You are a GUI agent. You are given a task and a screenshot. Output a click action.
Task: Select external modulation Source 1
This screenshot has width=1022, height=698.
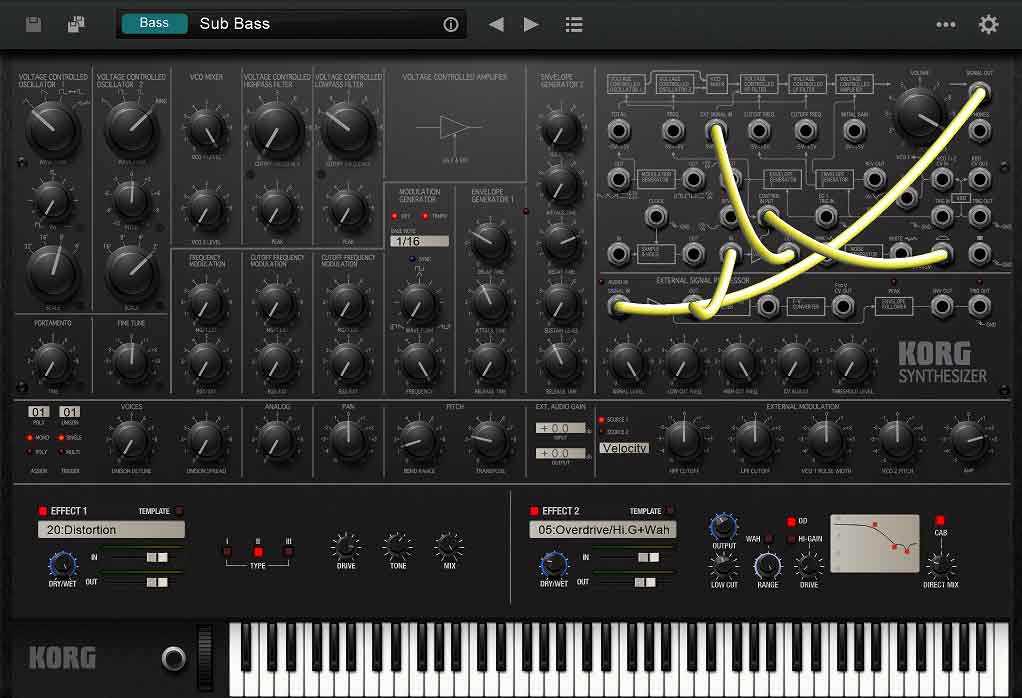[602, 420]
